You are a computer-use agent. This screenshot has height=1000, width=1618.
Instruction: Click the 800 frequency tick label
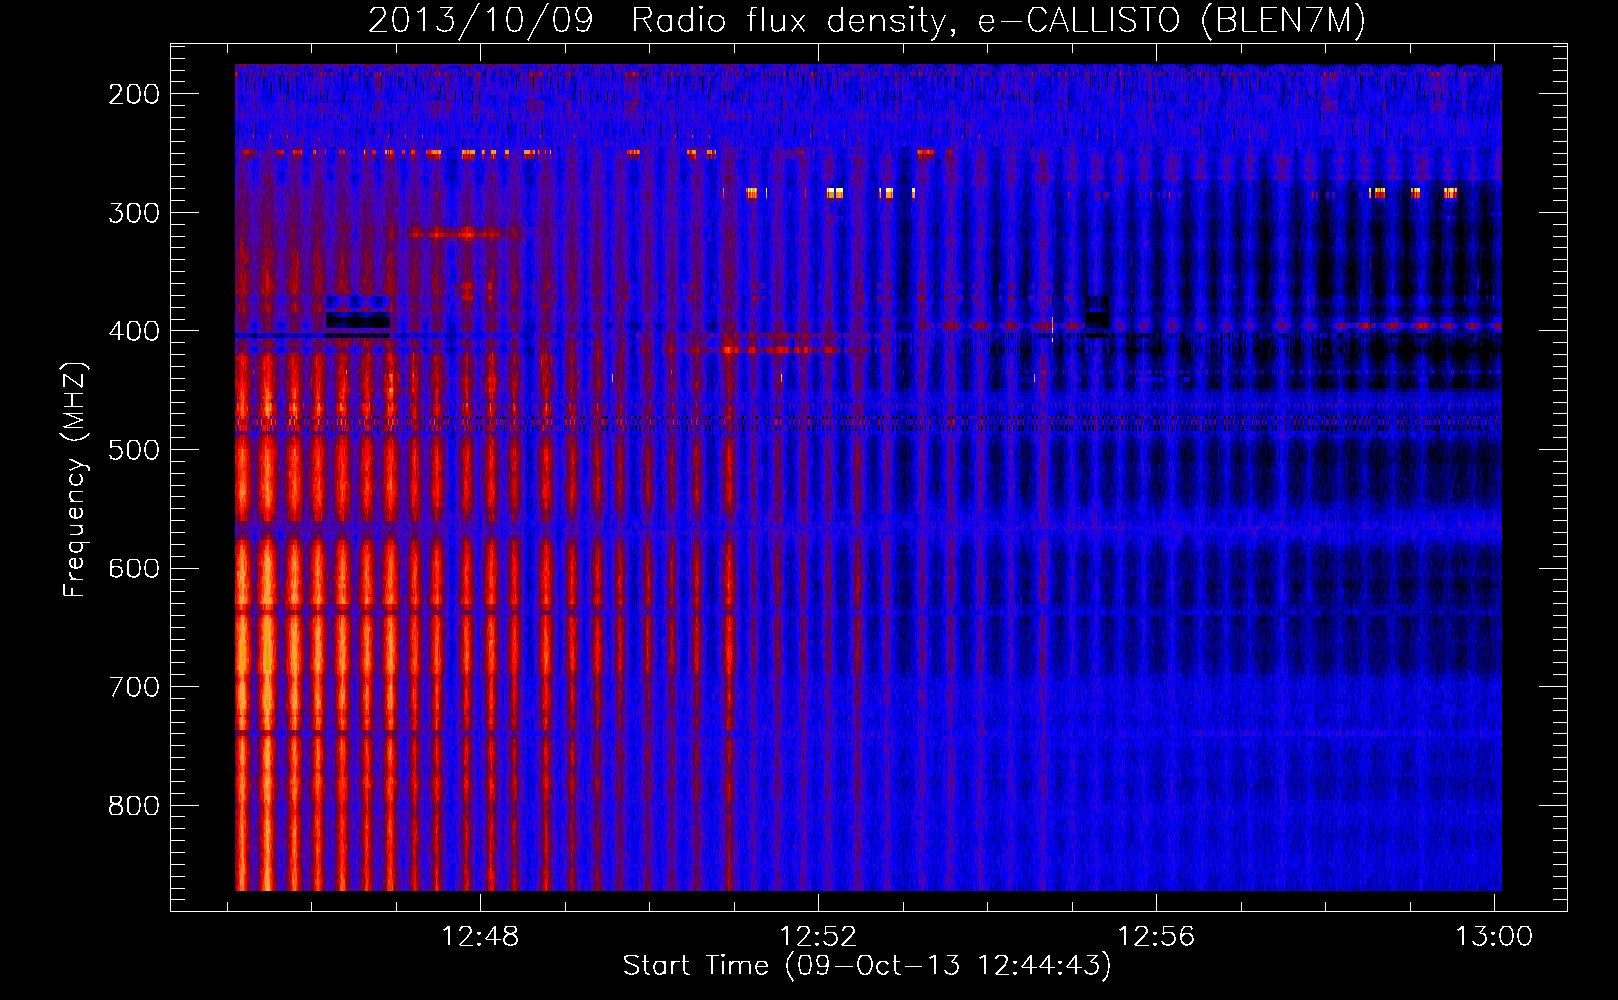point(134,806)
